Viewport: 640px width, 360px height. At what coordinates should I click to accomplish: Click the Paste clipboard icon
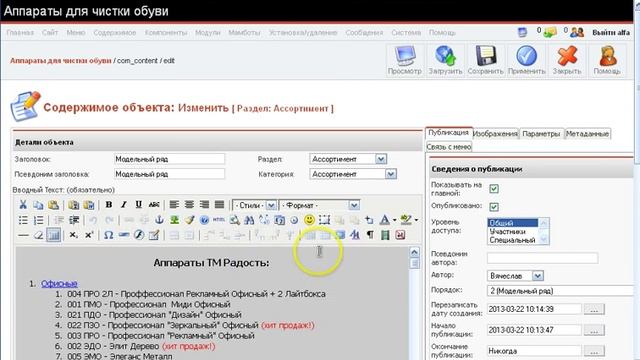point(53,205)
